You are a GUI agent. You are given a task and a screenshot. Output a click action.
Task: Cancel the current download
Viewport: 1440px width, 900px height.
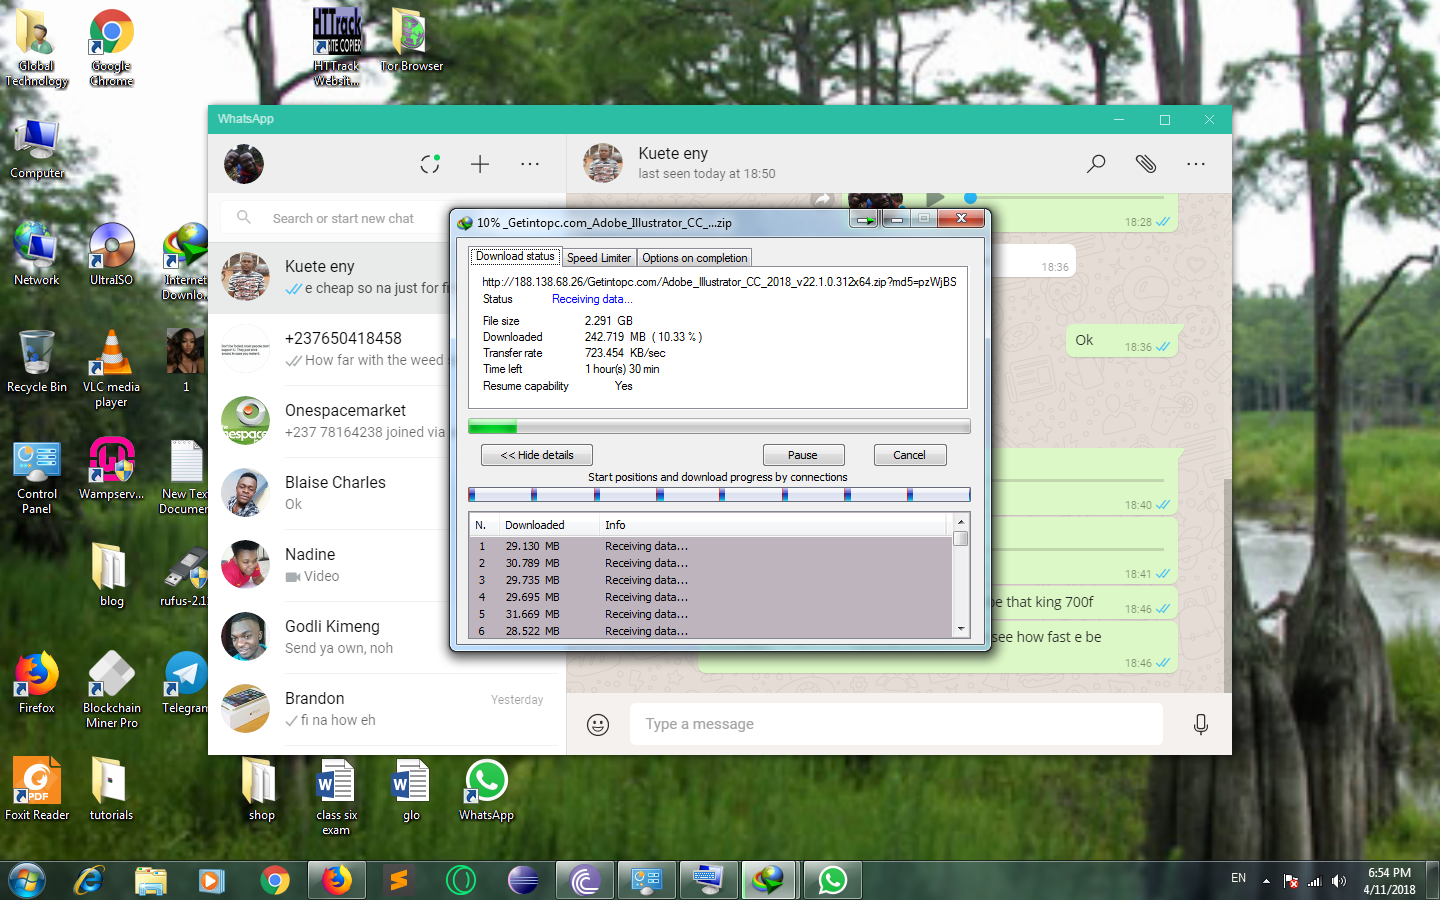coord(909,455)
